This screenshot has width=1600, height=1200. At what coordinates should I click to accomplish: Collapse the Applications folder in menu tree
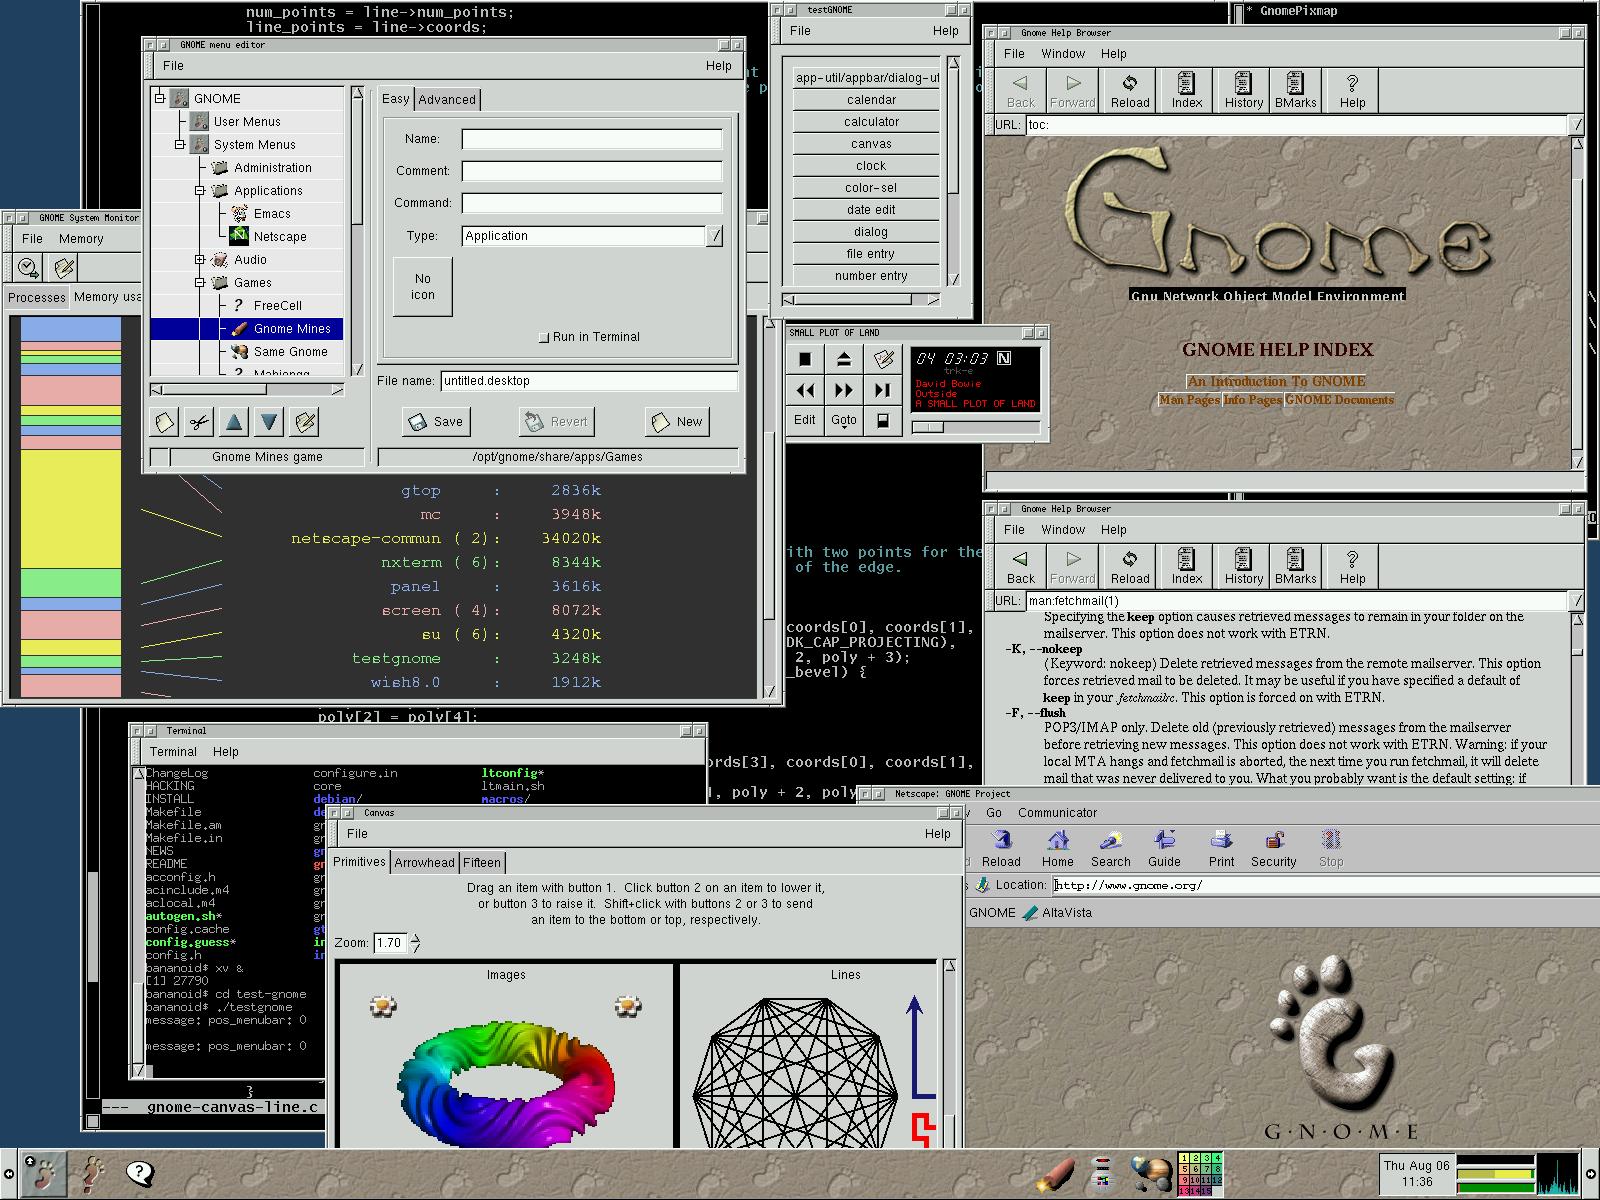coord(200,190)
